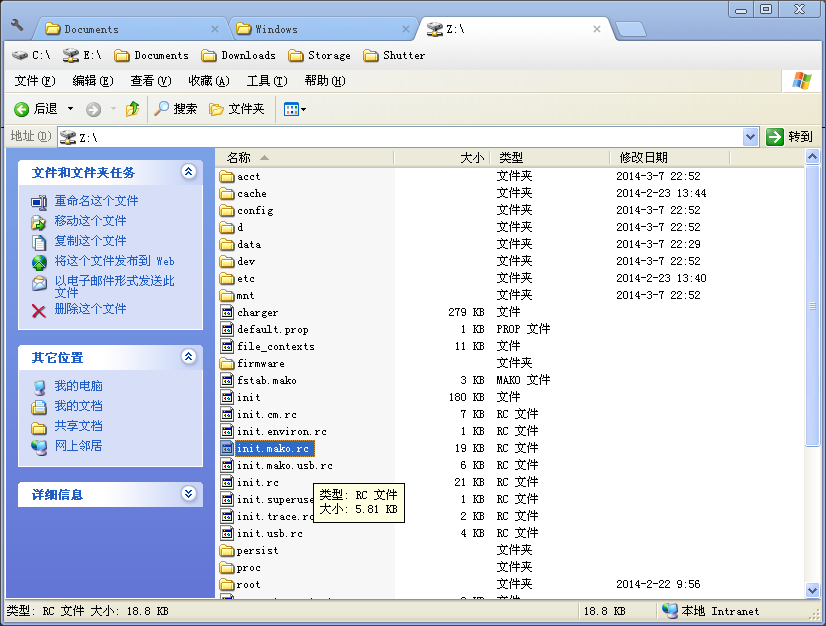Collapse the 文件和文件夹任务 panel
The height and width of the screenshot is (626, 826).
(189, 172)
